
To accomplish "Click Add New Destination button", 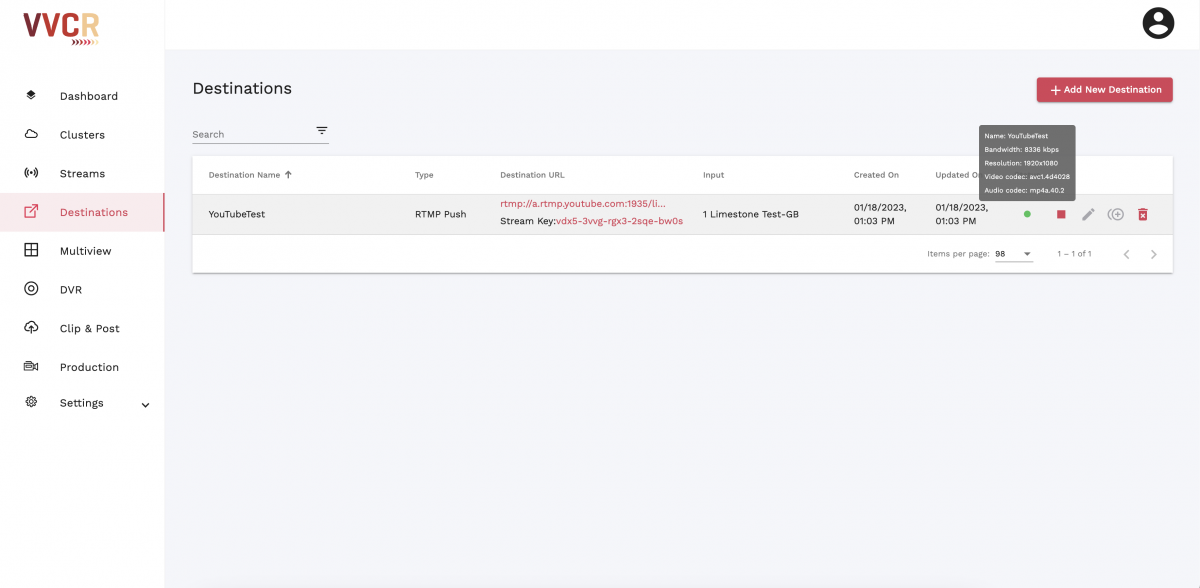I will click(1104, 89).
